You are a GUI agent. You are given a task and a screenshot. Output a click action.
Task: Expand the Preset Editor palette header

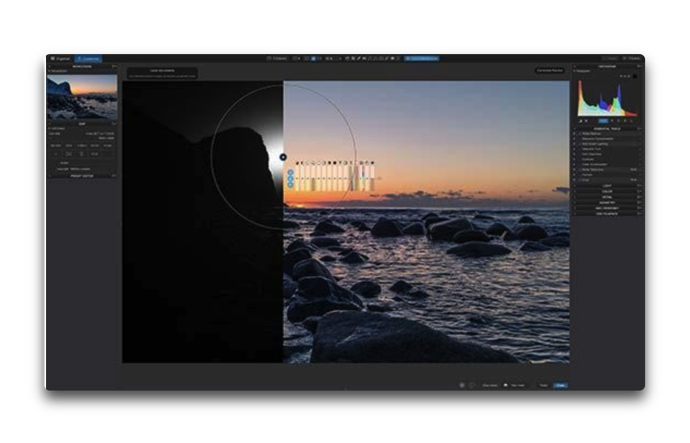[x=82, y=176]
